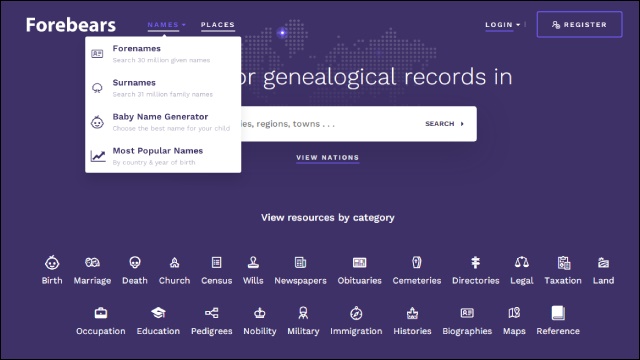Open the Newspapers category icon
This screenshot has width=640, height=360.
pyautogui.click(x=300, y=262)
